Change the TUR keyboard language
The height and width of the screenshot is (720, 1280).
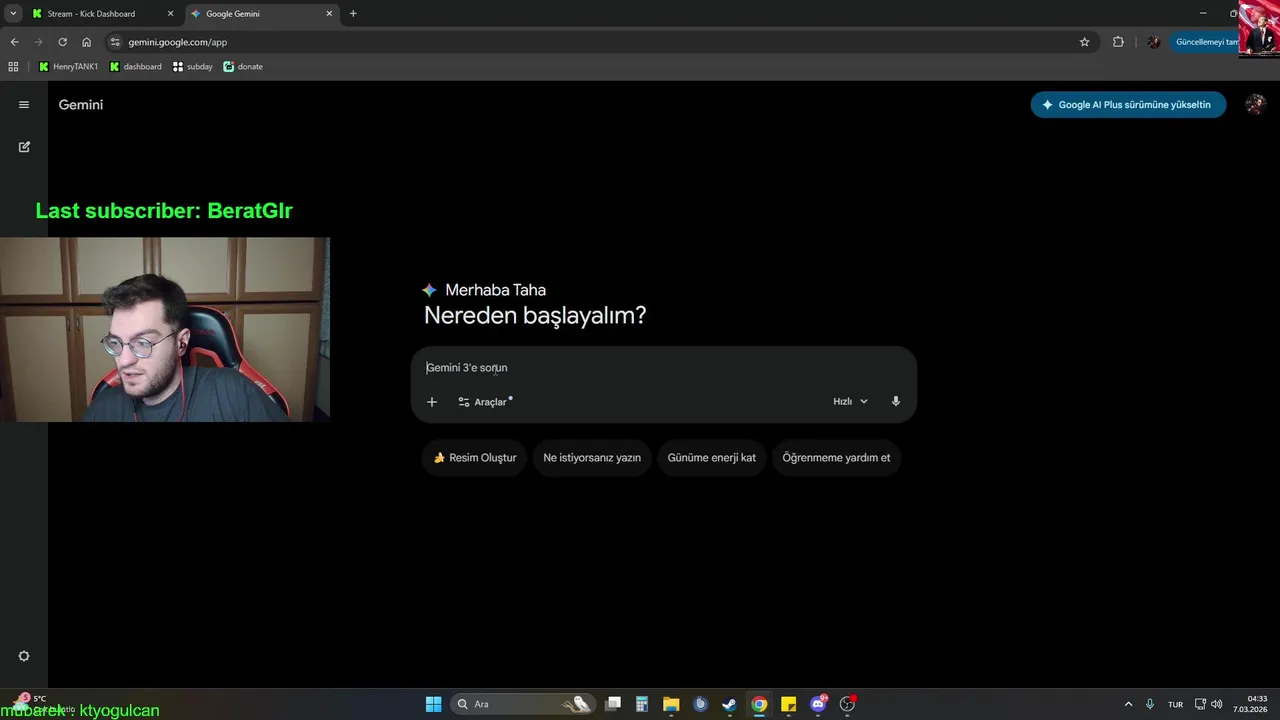[1176, 704]
